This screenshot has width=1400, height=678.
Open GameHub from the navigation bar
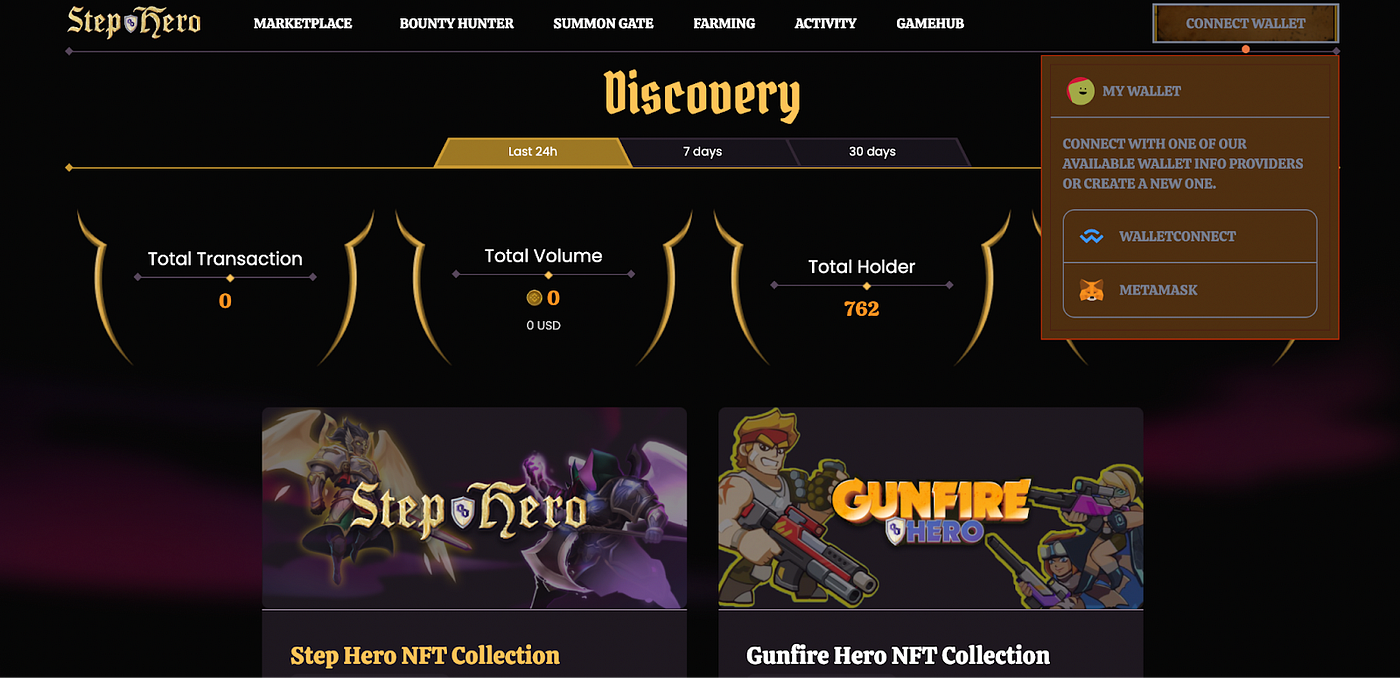point(930,23)
